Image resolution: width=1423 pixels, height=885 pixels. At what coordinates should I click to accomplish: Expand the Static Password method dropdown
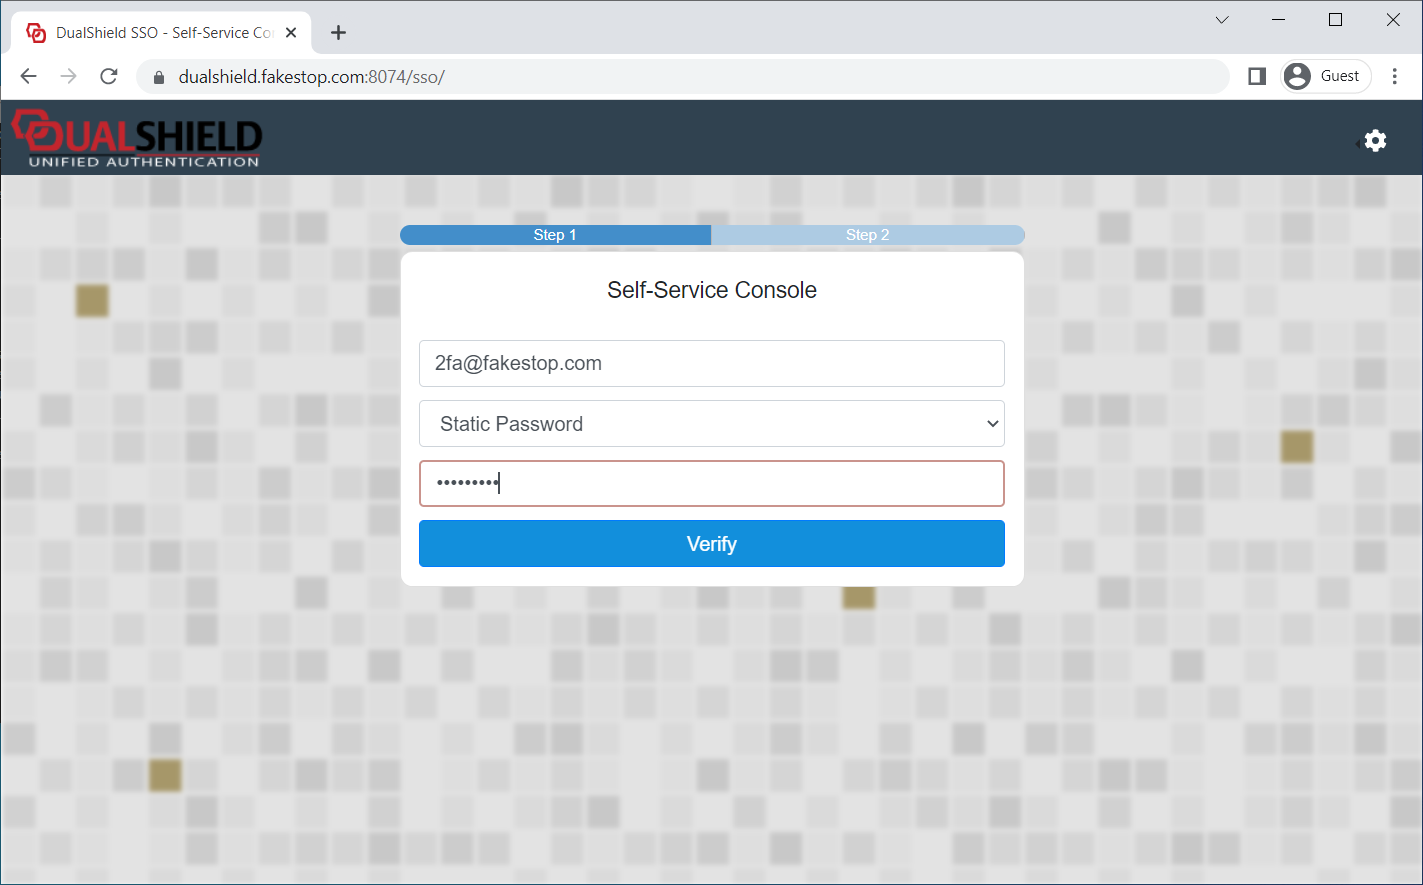(x=711, y=424)
